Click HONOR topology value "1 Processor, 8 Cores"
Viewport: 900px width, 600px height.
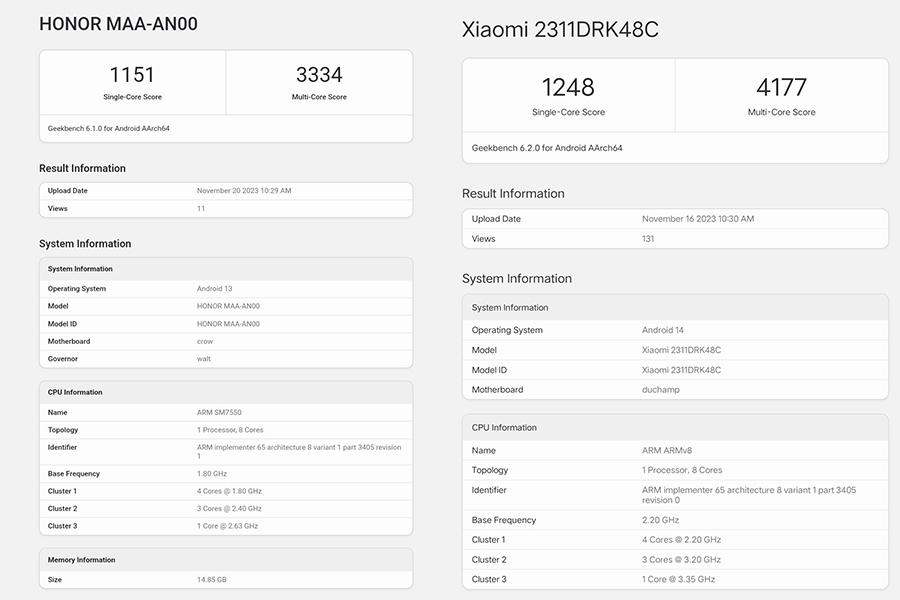coord(230,430)
